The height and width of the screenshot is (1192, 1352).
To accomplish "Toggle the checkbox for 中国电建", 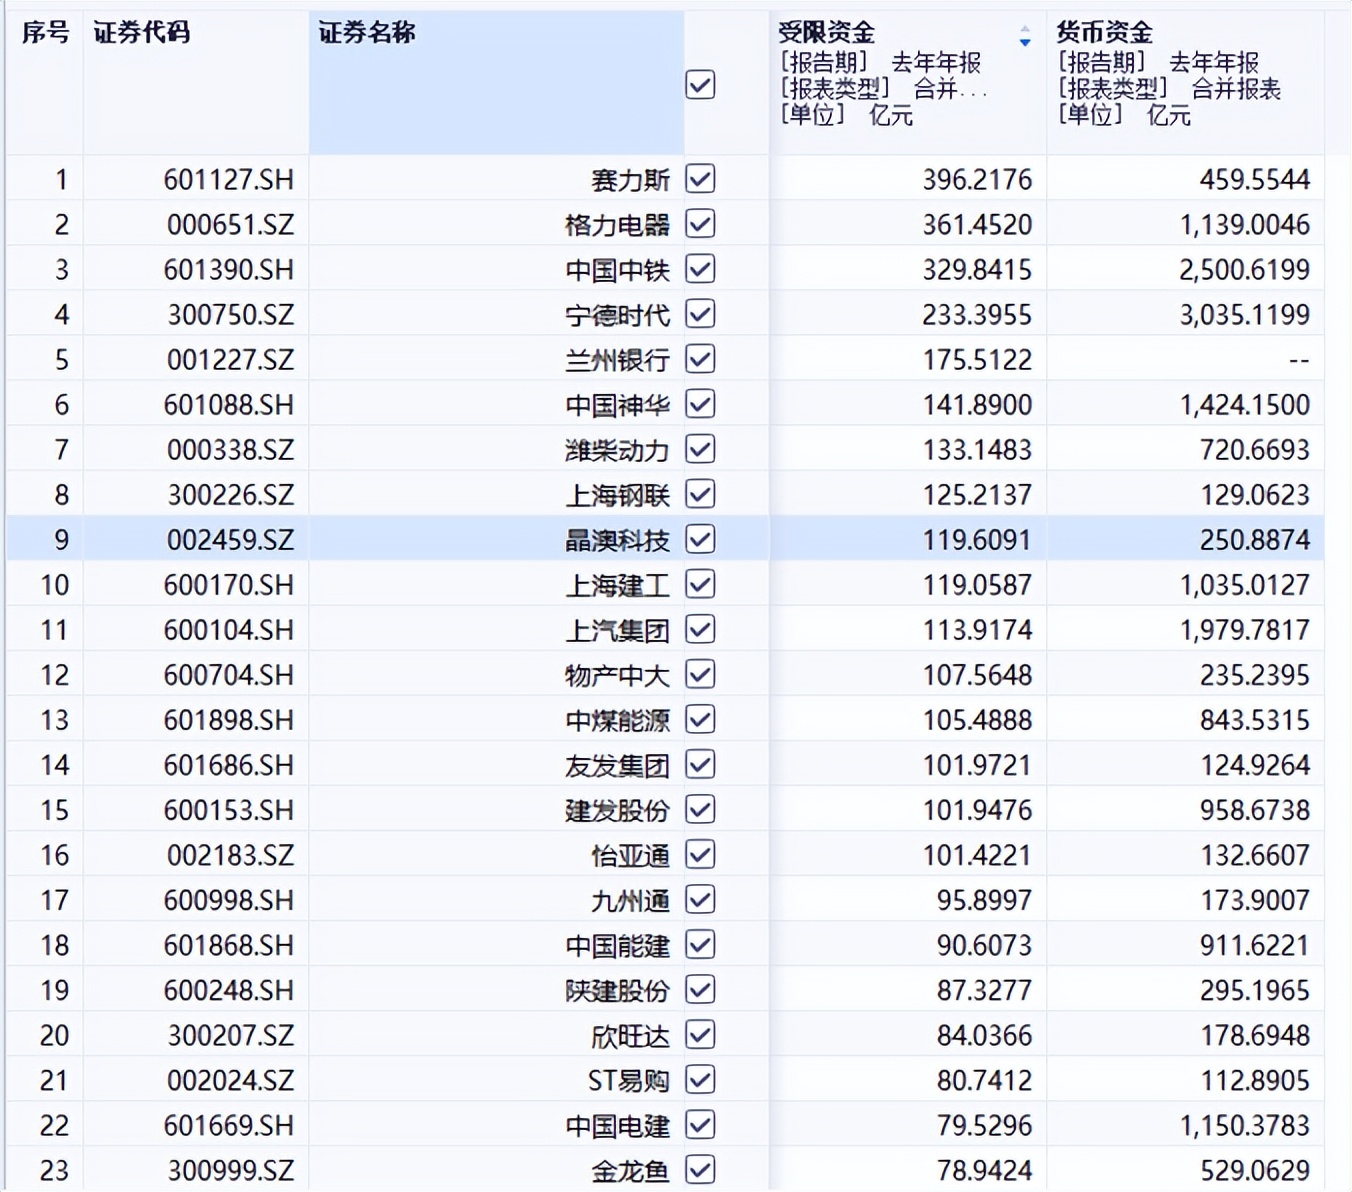I will [x=700, y=1124].
